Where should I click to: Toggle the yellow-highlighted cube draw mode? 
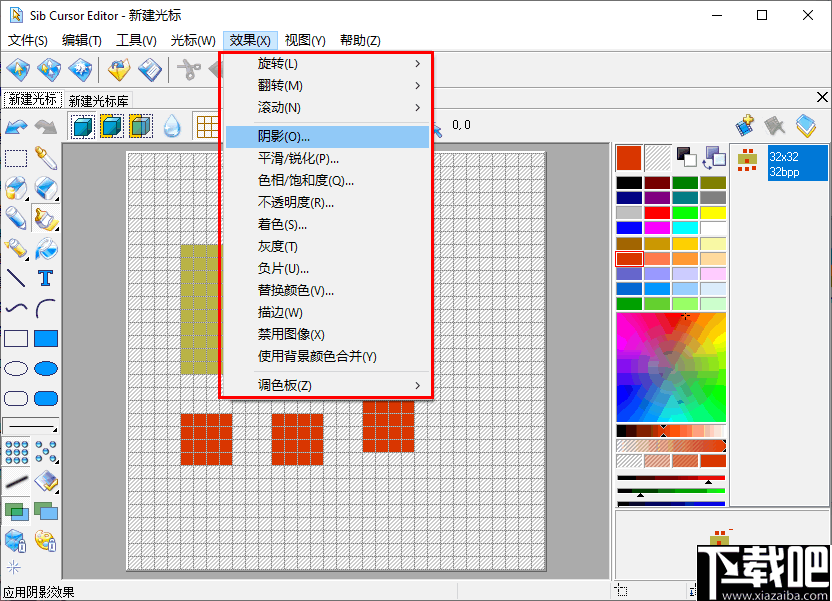[110, 126]
